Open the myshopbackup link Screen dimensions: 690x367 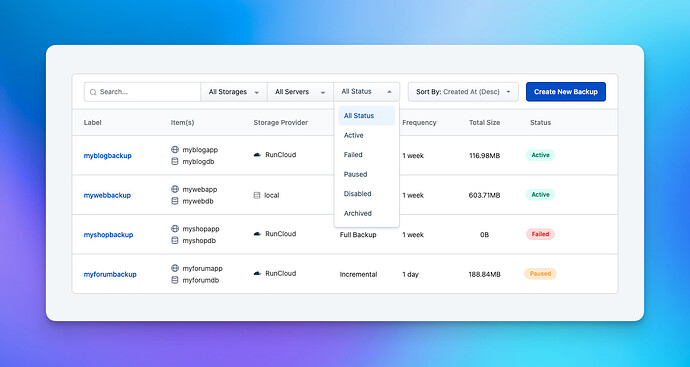[108, 235]
